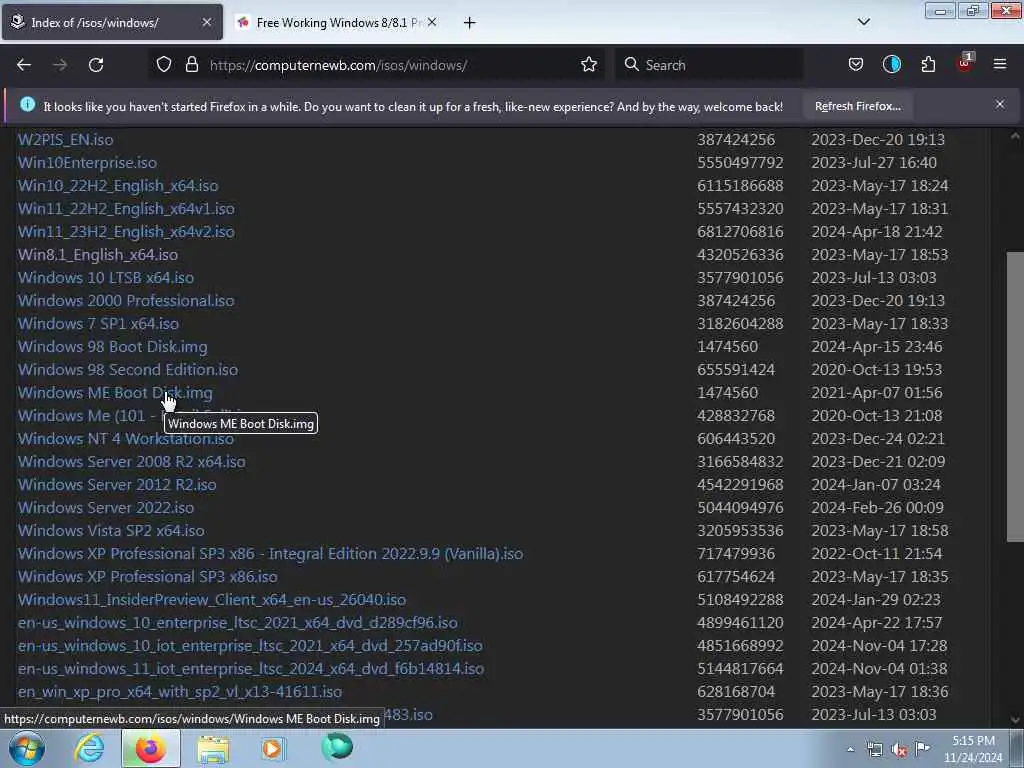
Task: Open Win11_23H2_English_x64v2.iso link
Action: point(126,232)
